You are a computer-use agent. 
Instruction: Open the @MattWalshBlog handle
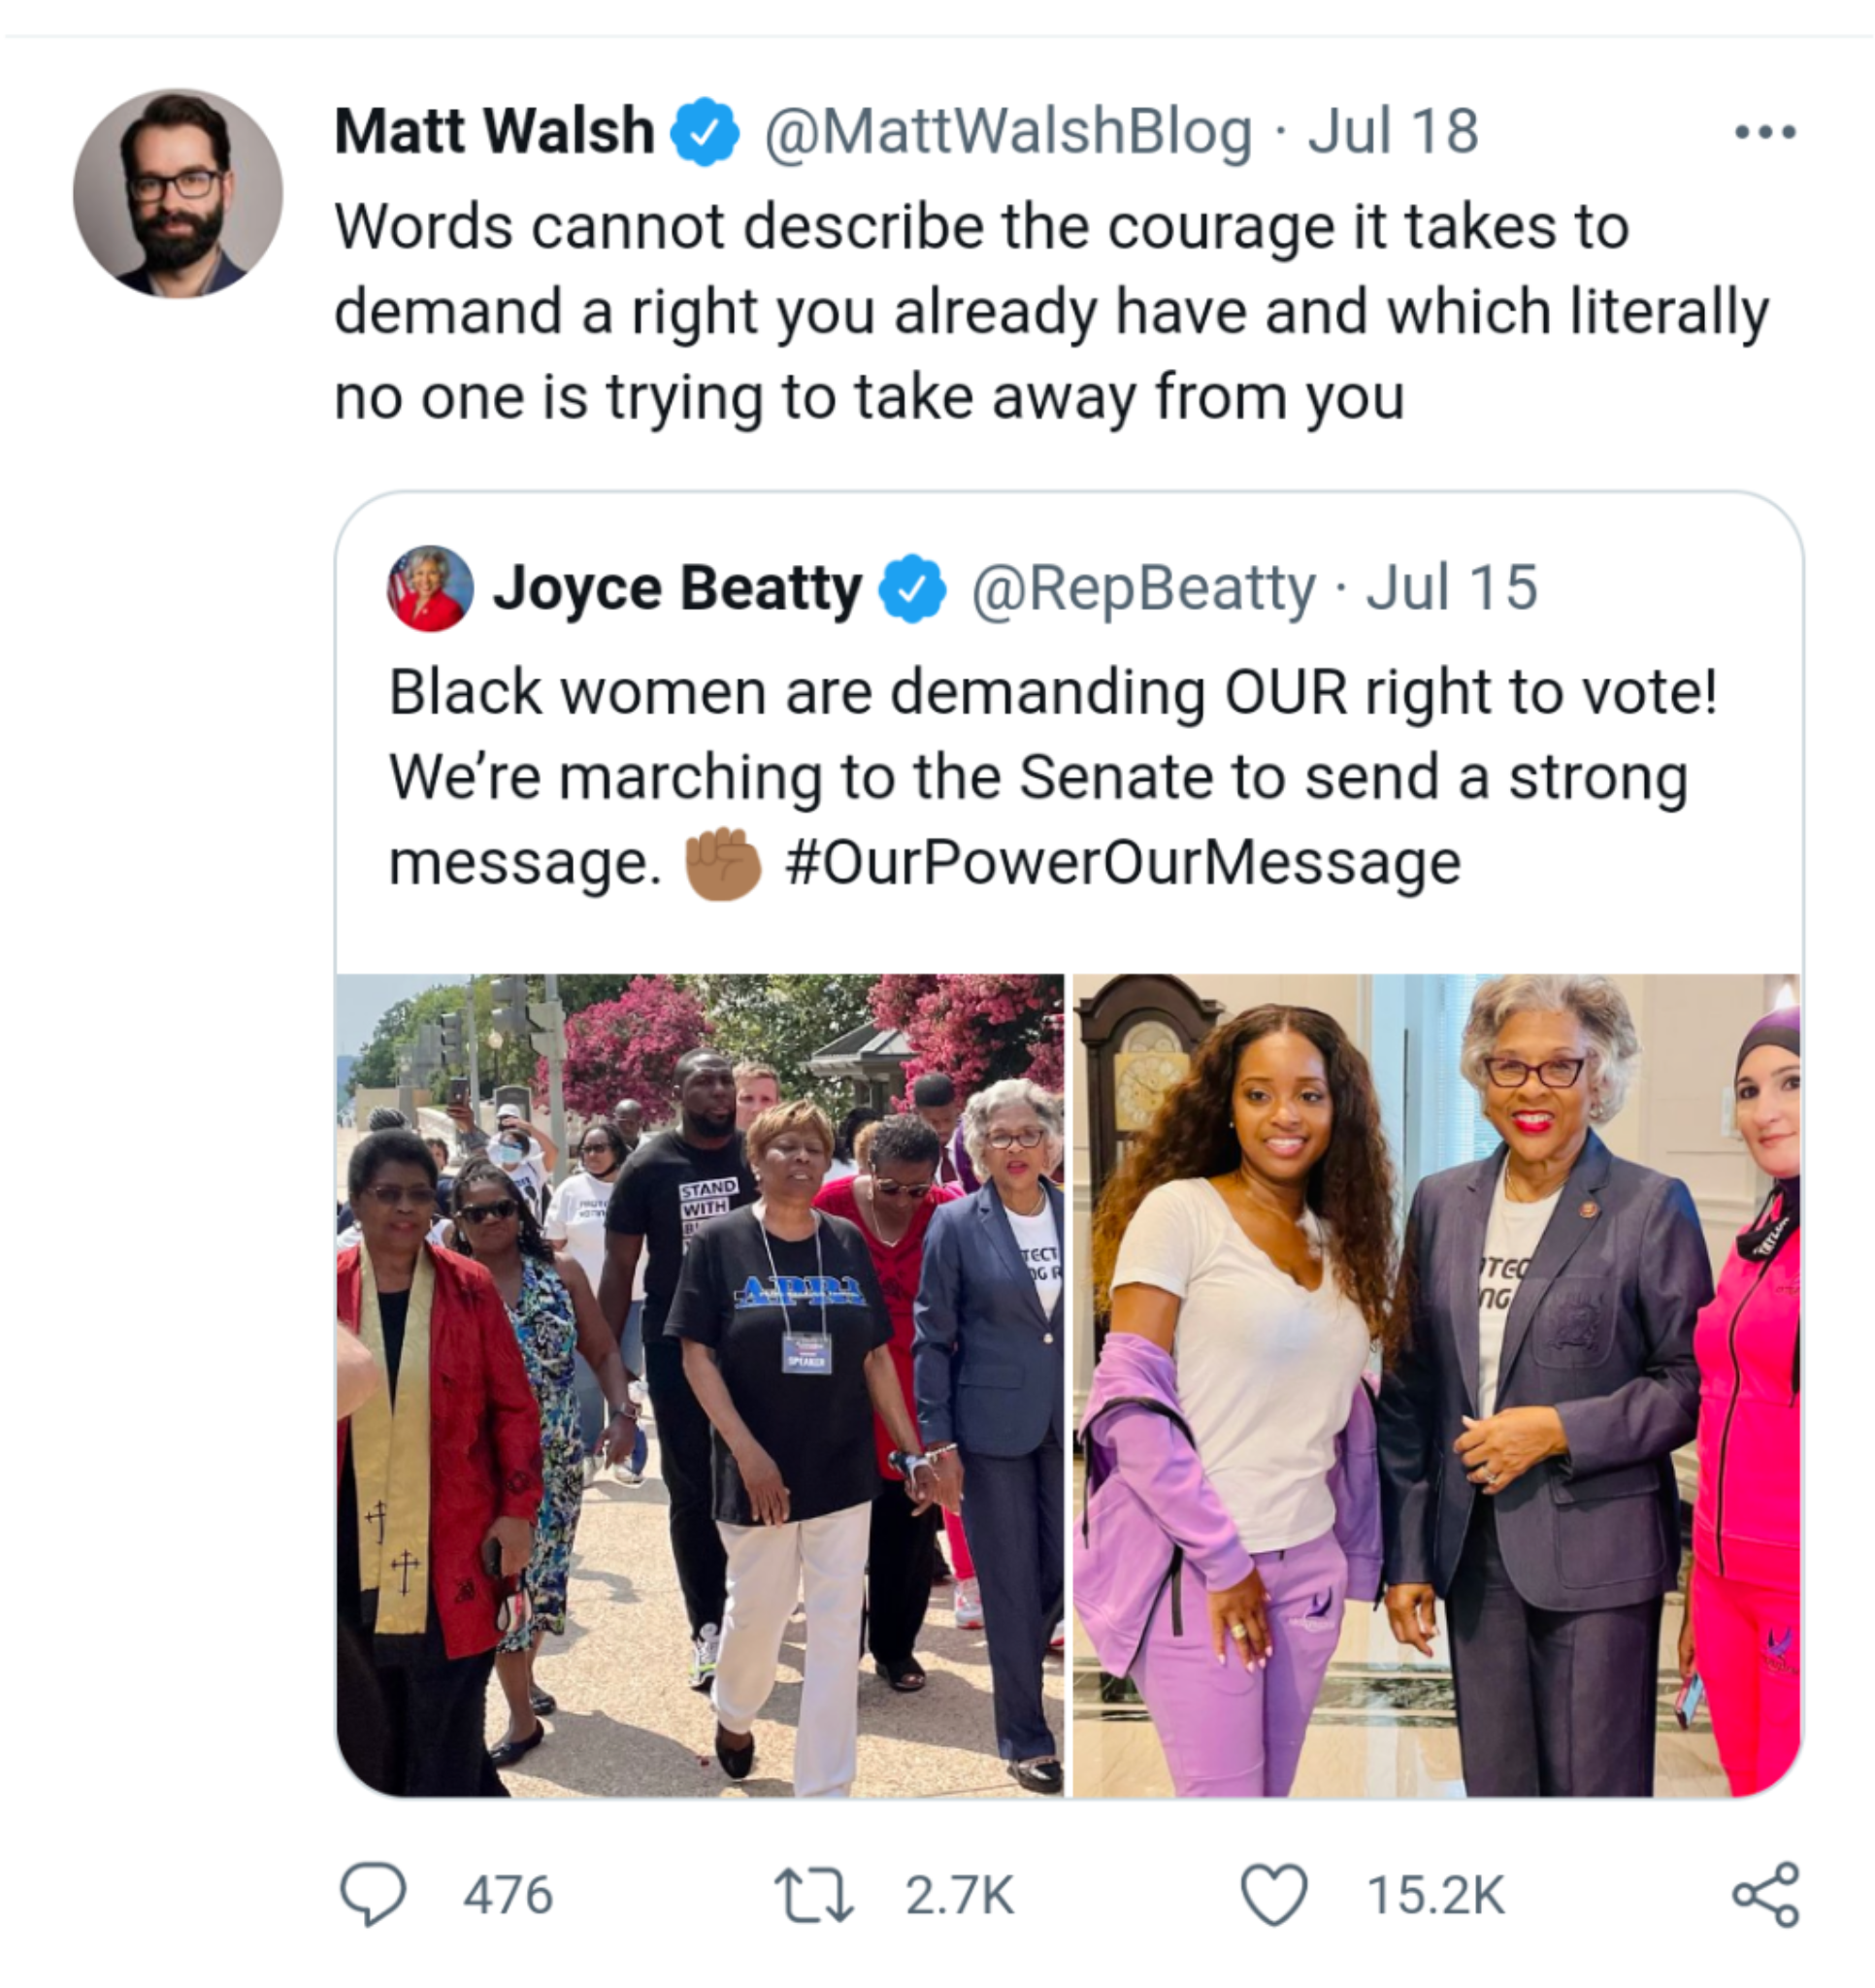[1008, 131]
